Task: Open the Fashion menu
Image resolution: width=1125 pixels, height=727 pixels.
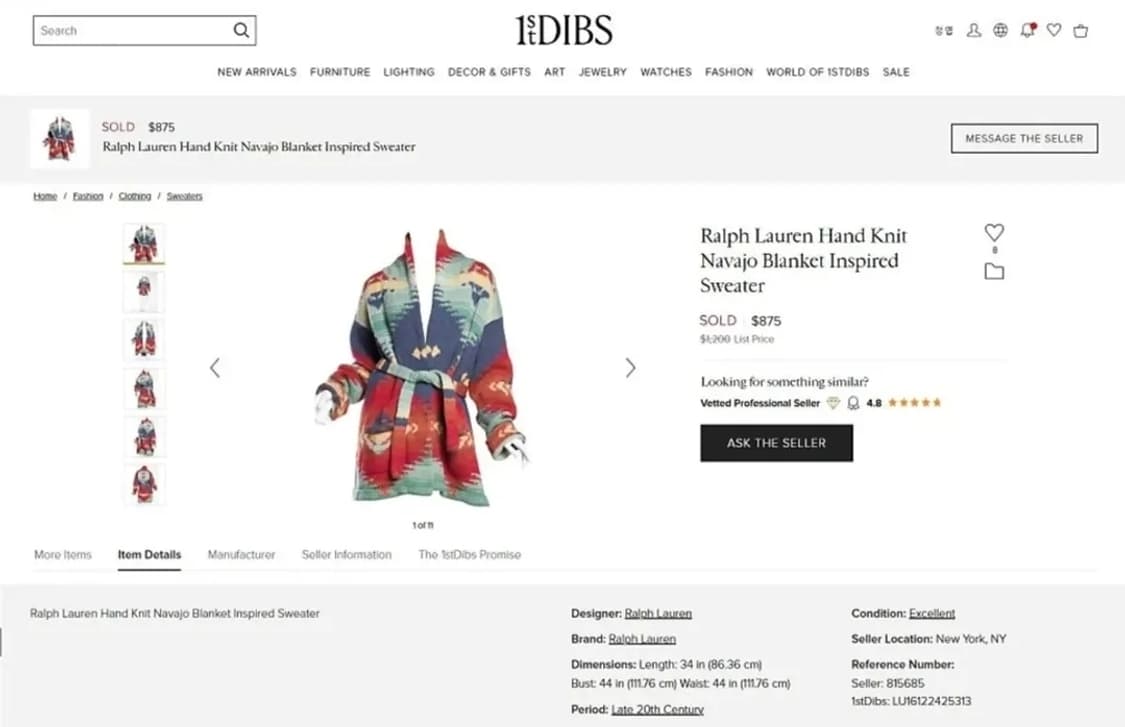Action: (x=729, y=72)
